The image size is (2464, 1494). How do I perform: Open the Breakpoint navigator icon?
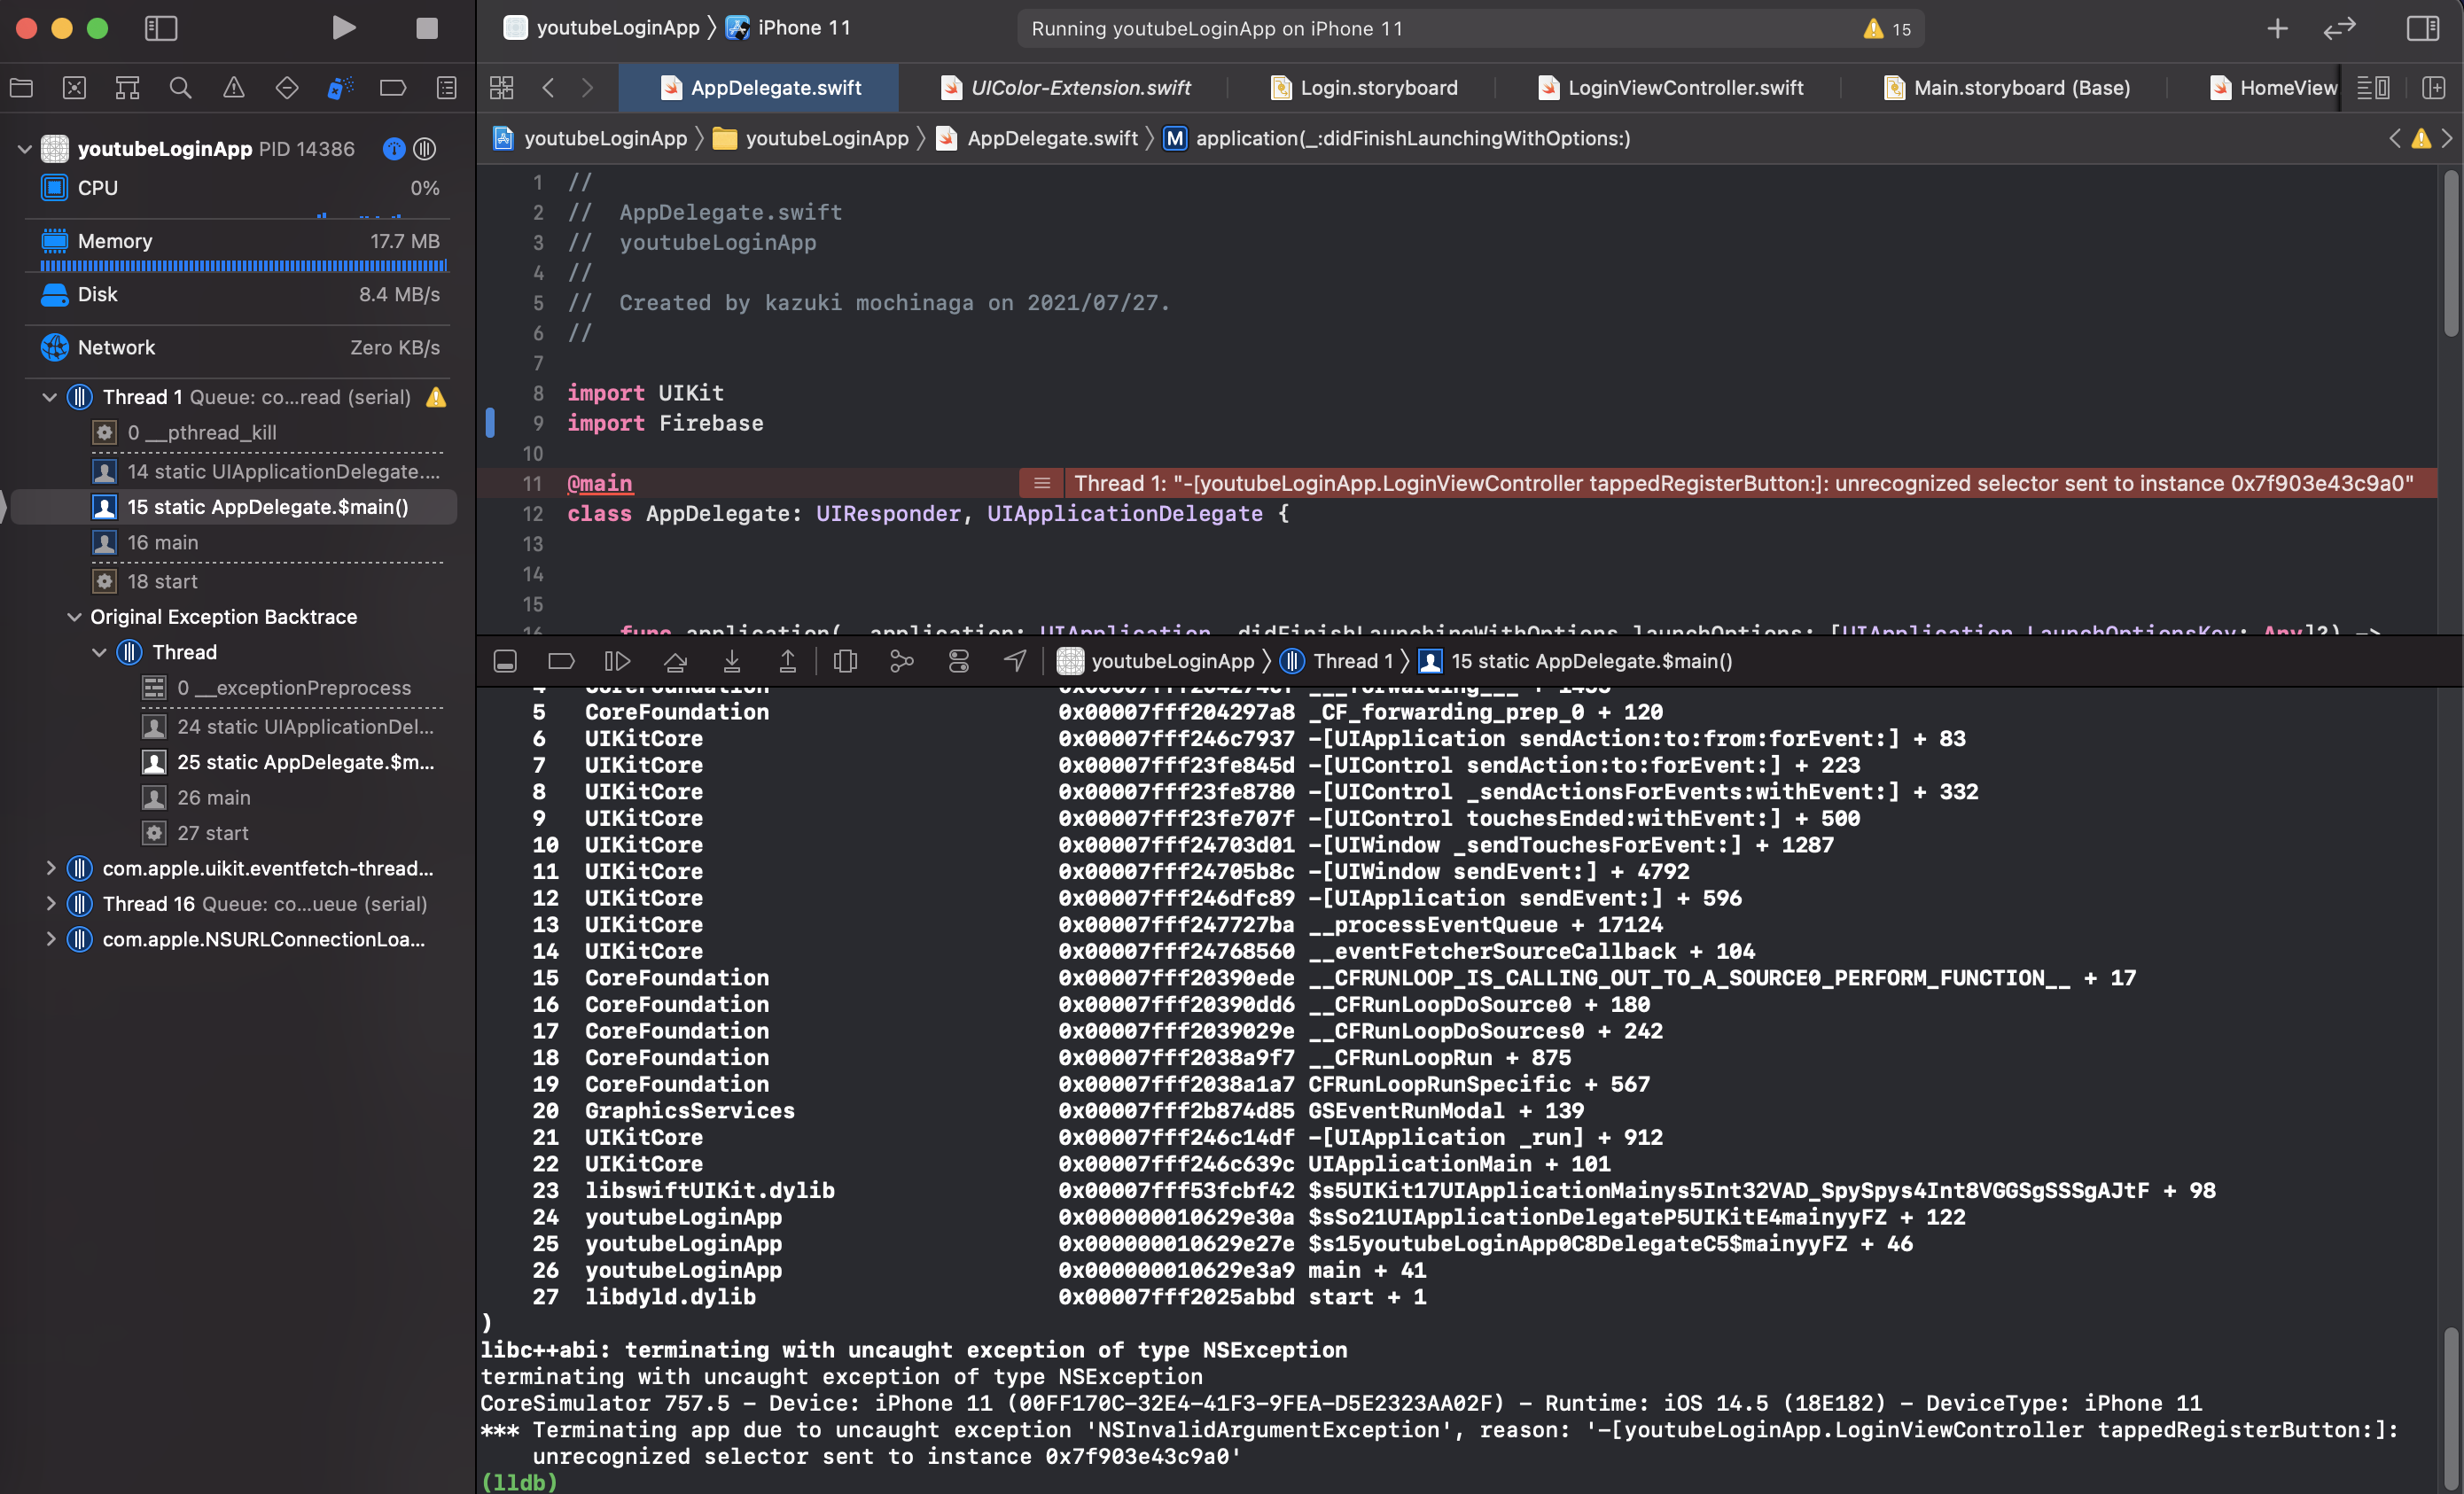tap(393, 88)
